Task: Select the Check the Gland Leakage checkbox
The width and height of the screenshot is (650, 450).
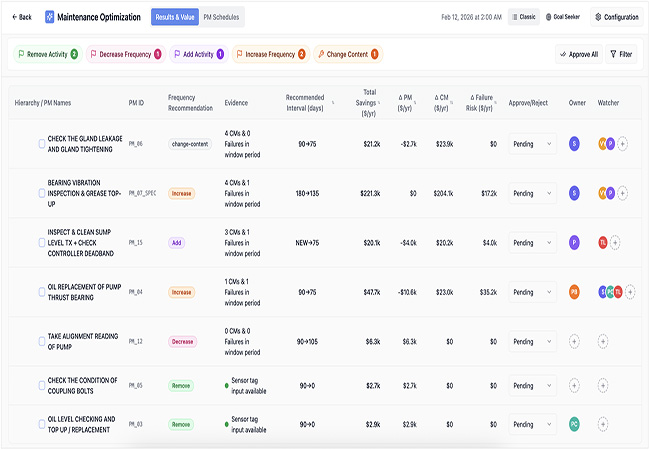Action: 42,144
